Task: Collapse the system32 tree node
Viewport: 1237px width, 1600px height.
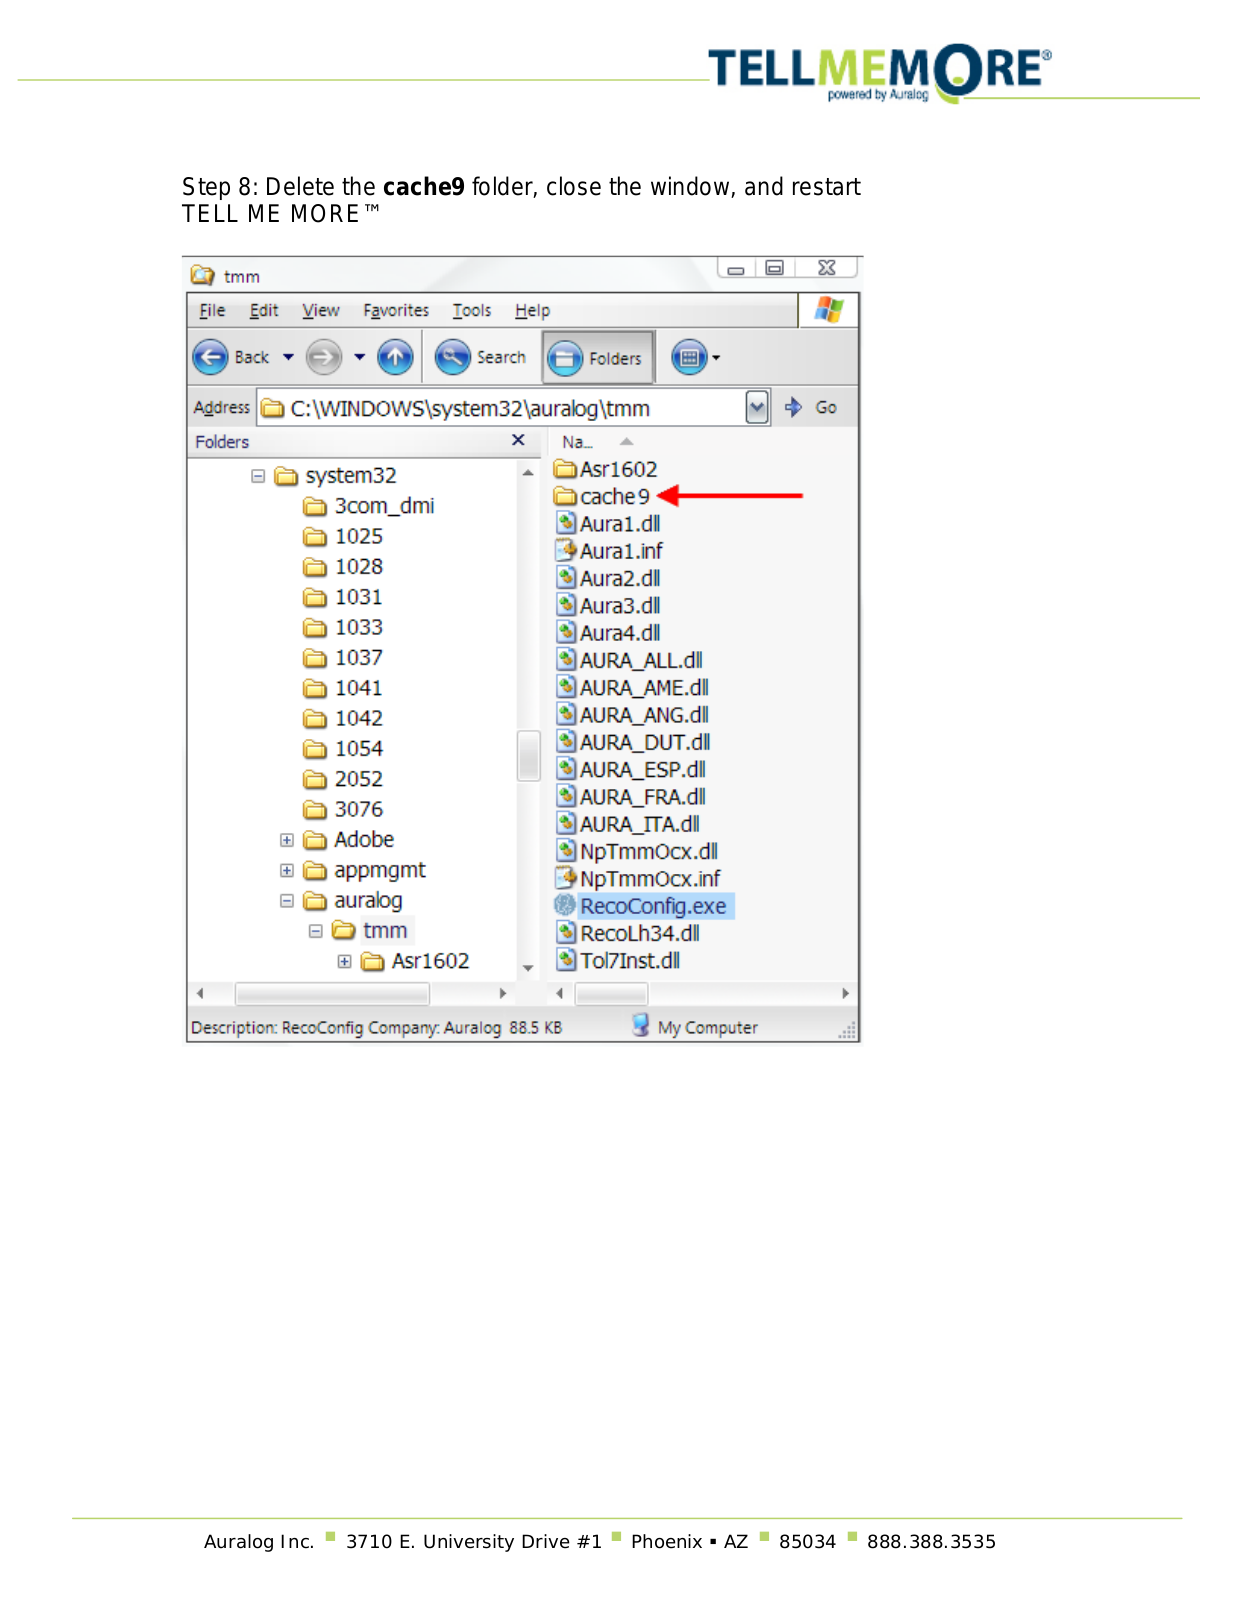Action: [258, 476]
